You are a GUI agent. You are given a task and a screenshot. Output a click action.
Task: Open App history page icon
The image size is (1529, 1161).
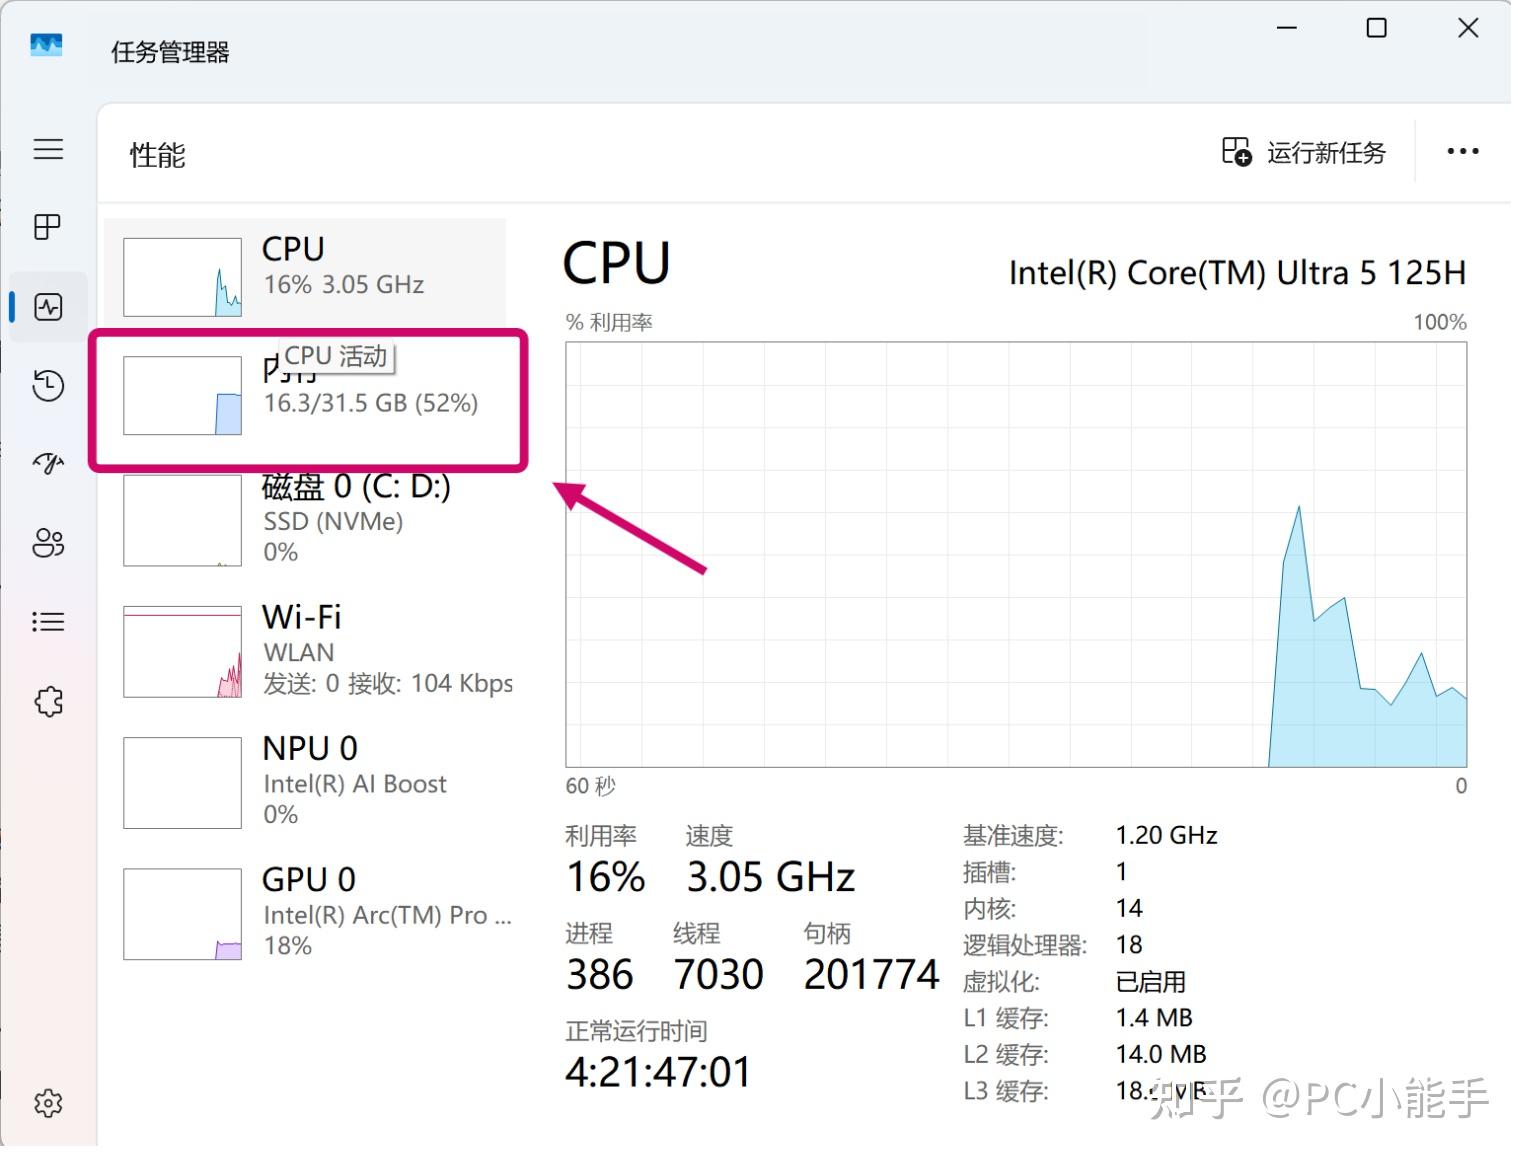click(x=48, y=386)
